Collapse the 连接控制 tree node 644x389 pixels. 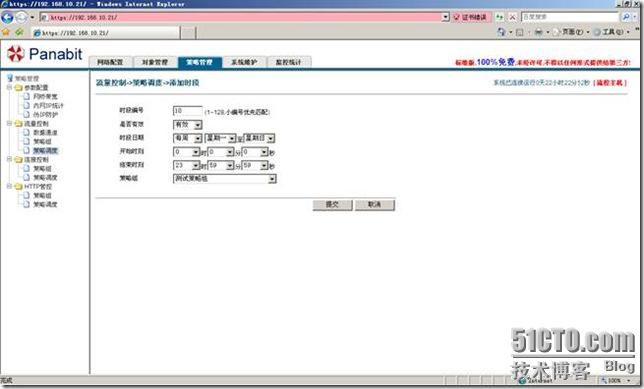[9, 159]
